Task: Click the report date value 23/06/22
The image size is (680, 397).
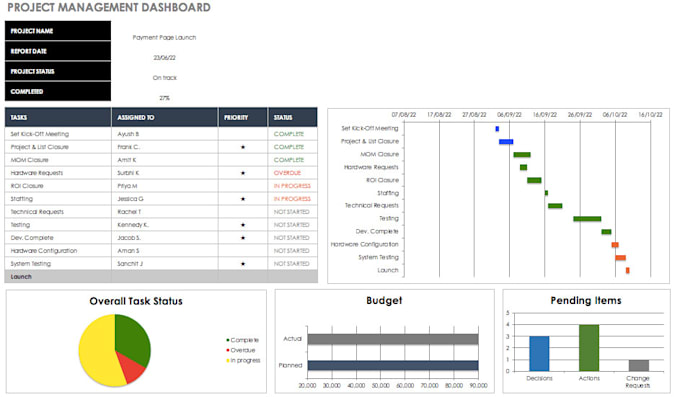Action: [x=164, y=58]
